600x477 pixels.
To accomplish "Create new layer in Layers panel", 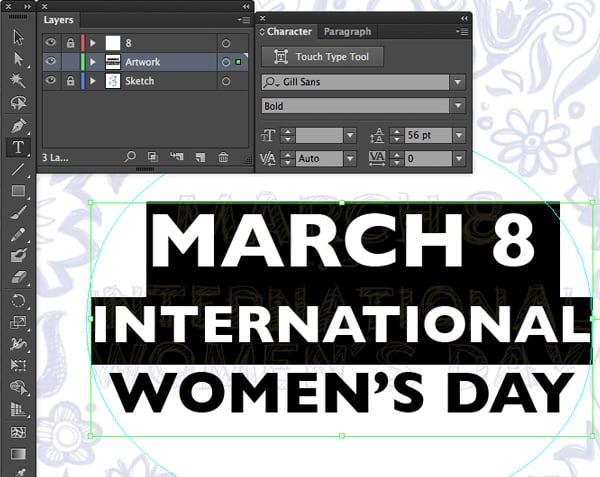I will pyautogui.click(x=200, y=157).
